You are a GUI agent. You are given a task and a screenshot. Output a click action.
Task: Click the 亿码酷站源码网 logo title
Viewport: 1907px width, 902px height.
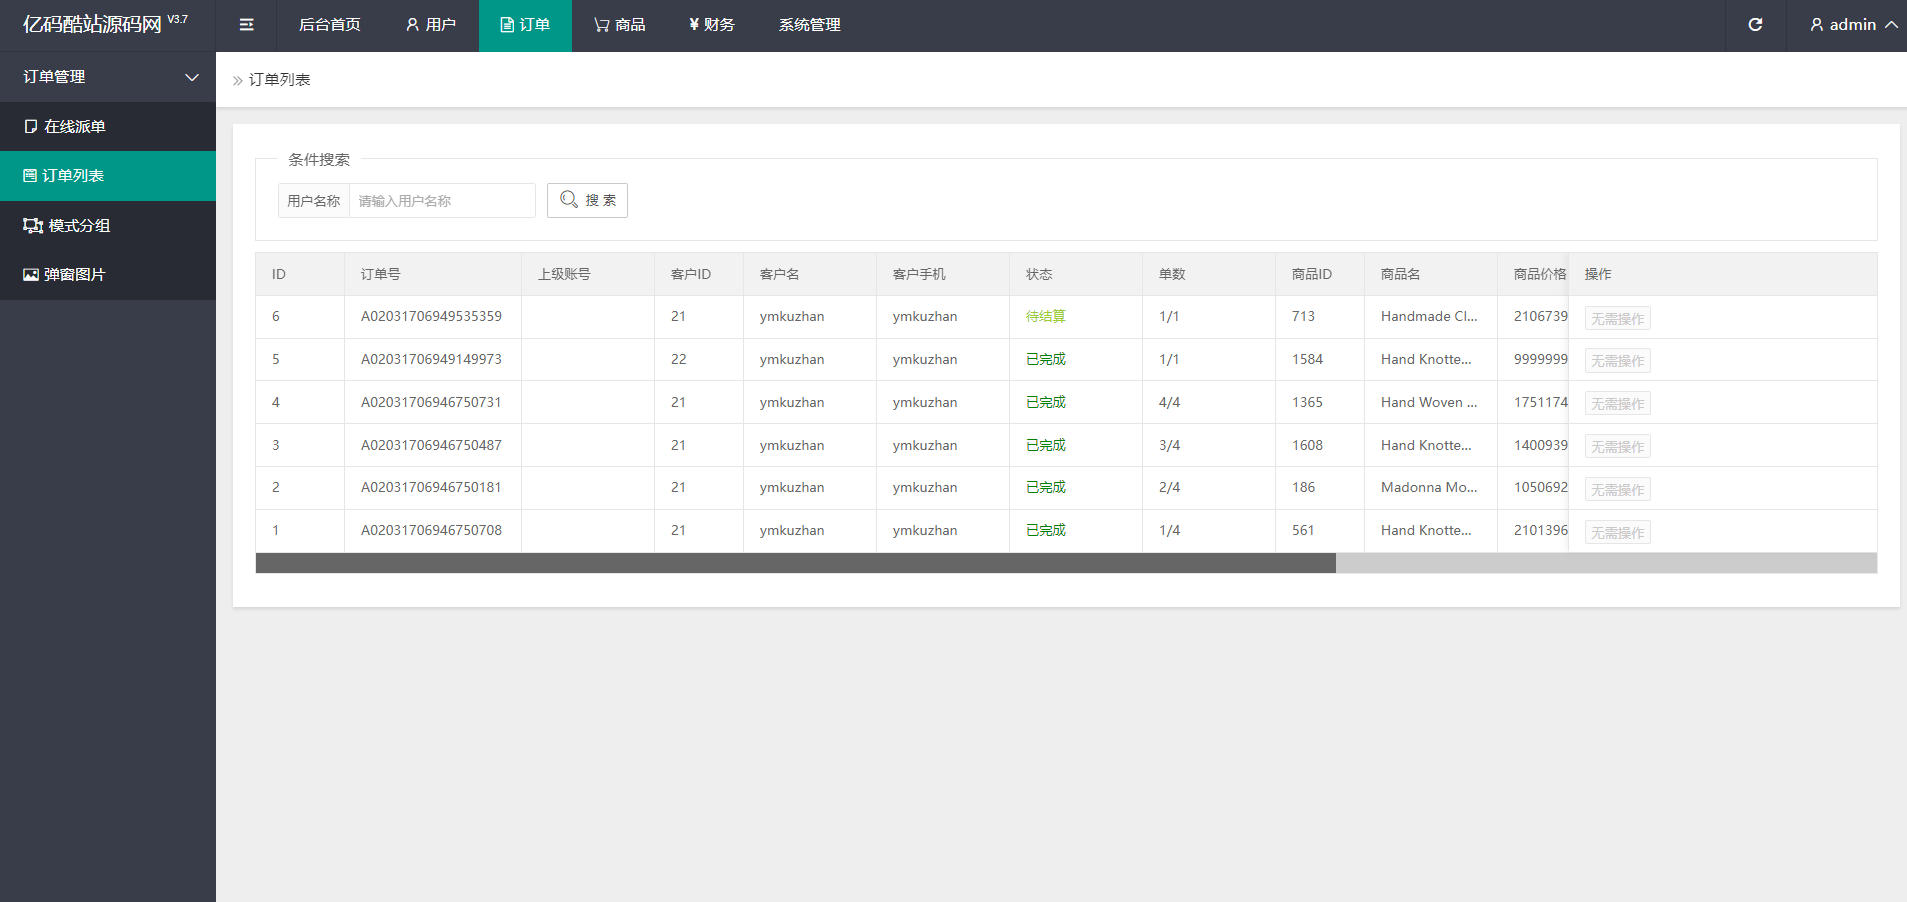click(x=92, y=24)
